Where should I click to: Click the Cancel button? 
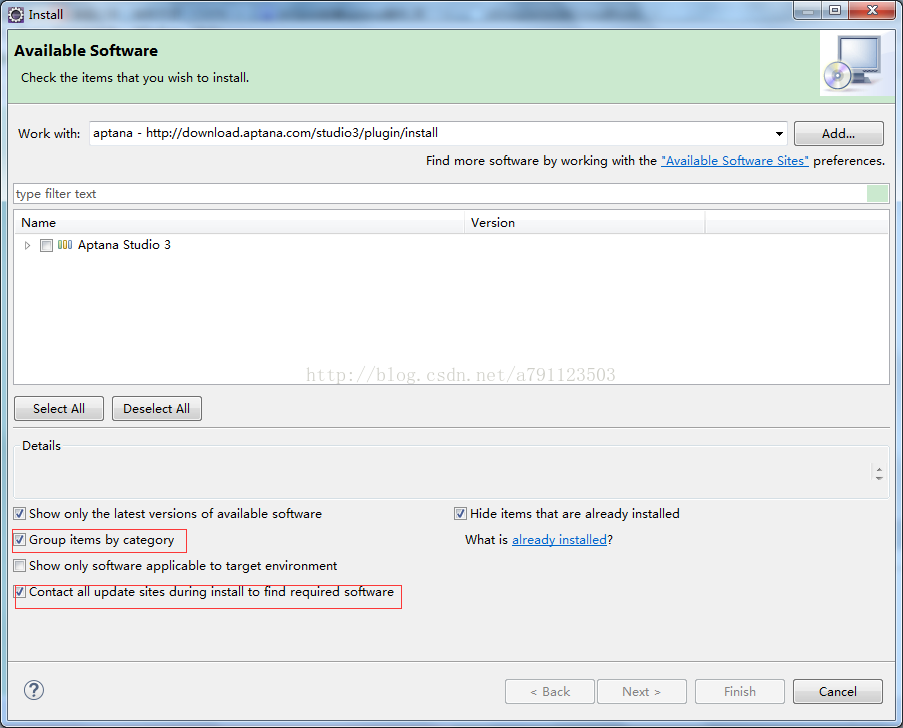click(x=837, y=691)
